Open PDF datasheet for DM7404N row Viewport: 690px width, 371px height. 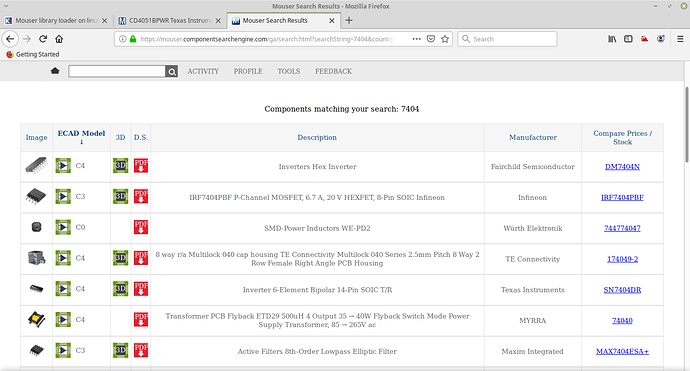click(141, 165)
